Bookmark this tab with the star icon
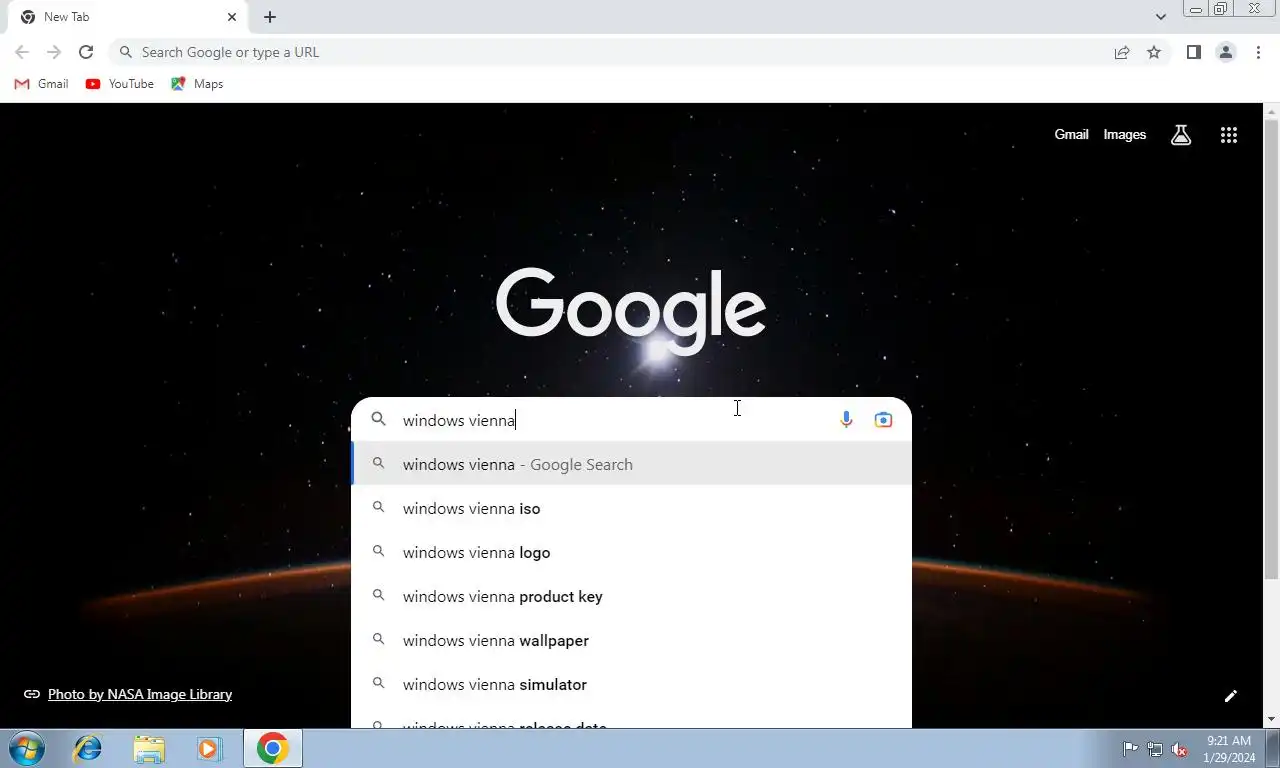 tap(1154, 52)
